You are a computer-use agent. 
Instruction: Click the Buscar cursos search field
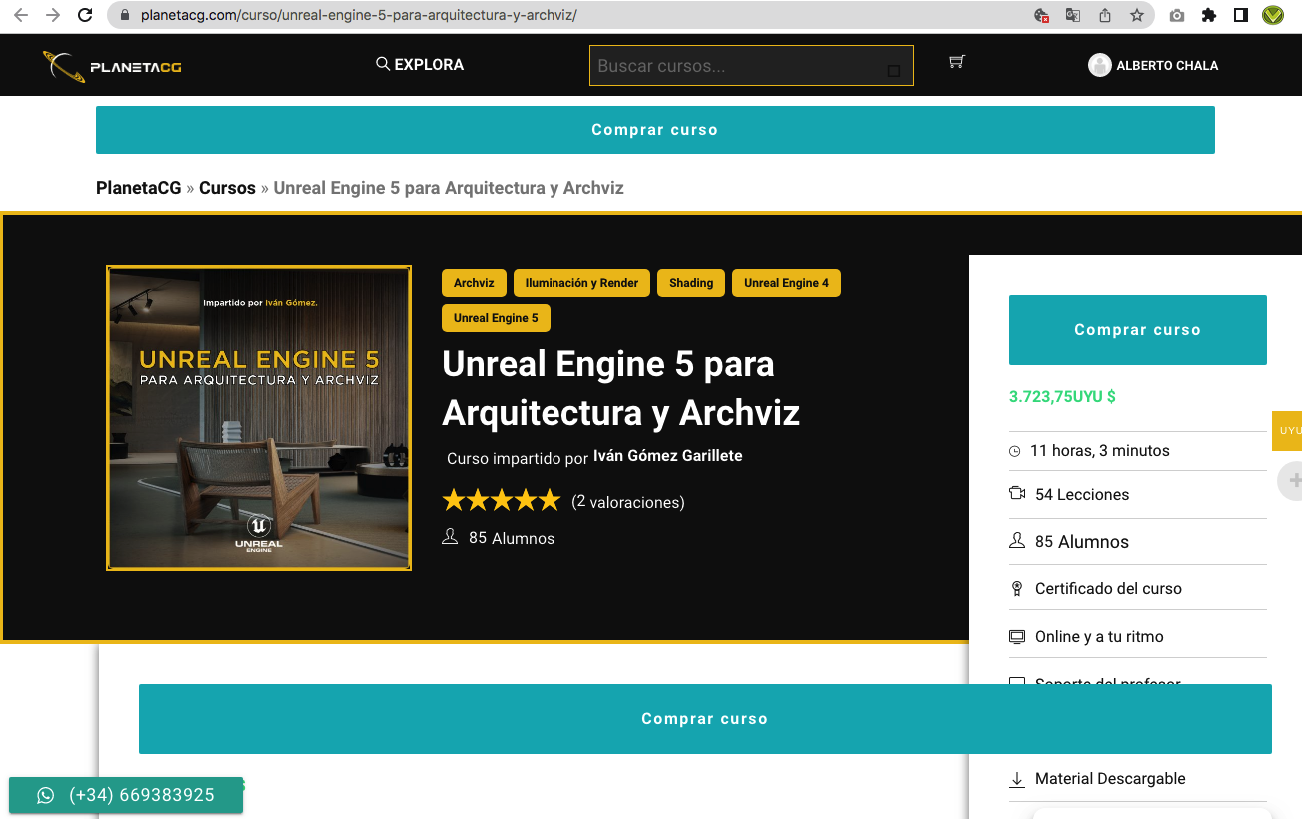coord(751,66)
